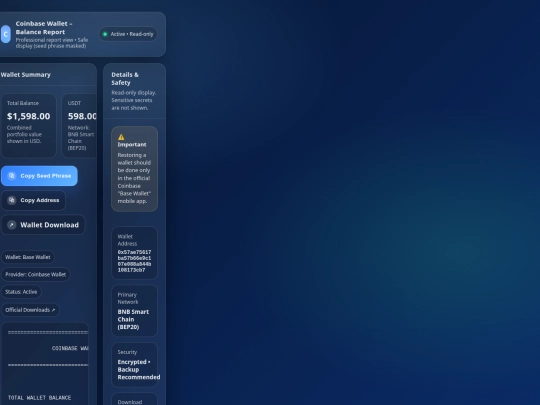Click the wallet address 0x57ae75617 text
The image size is (540, 405).
pyautogui.click(x=134, y=261)
